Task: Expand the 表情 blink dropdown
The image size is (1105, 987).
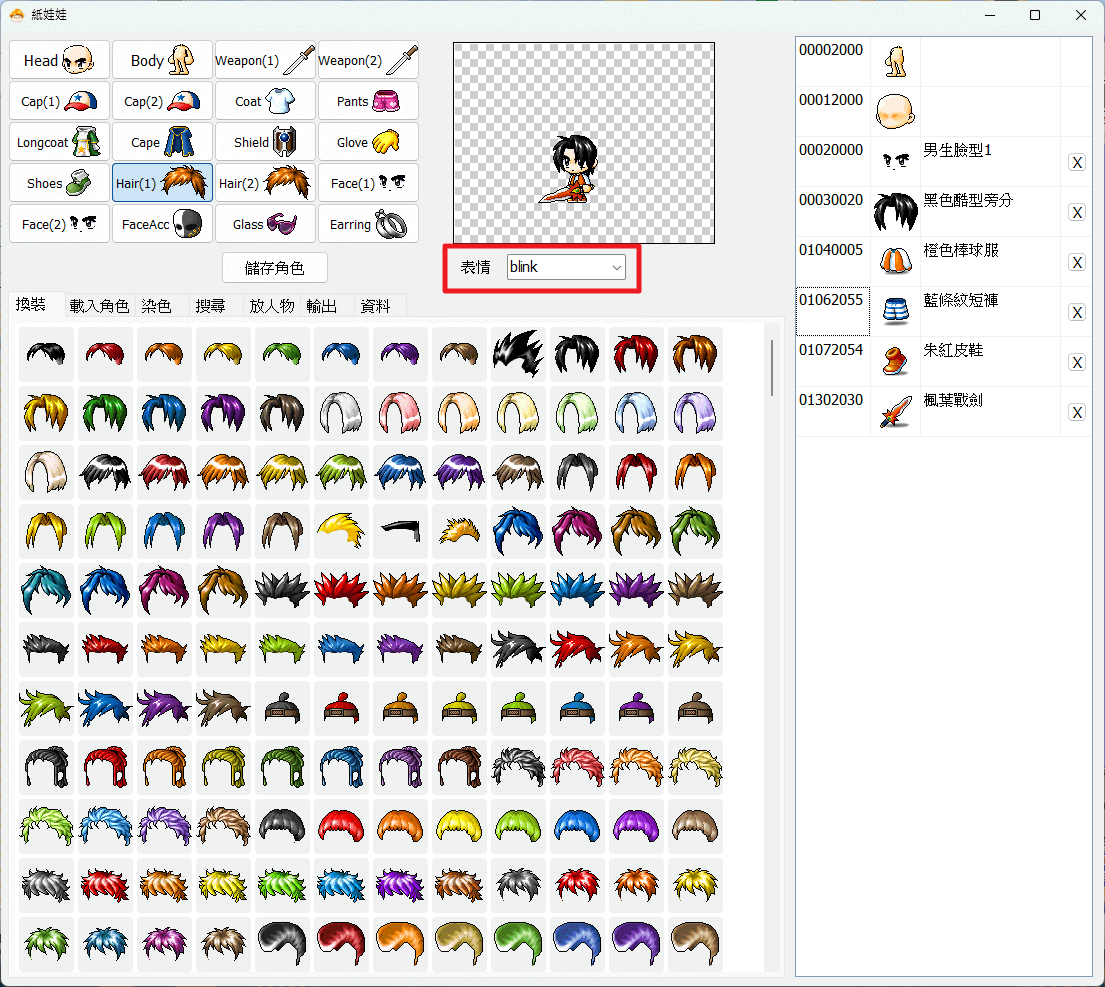Action: click(566, 268)
